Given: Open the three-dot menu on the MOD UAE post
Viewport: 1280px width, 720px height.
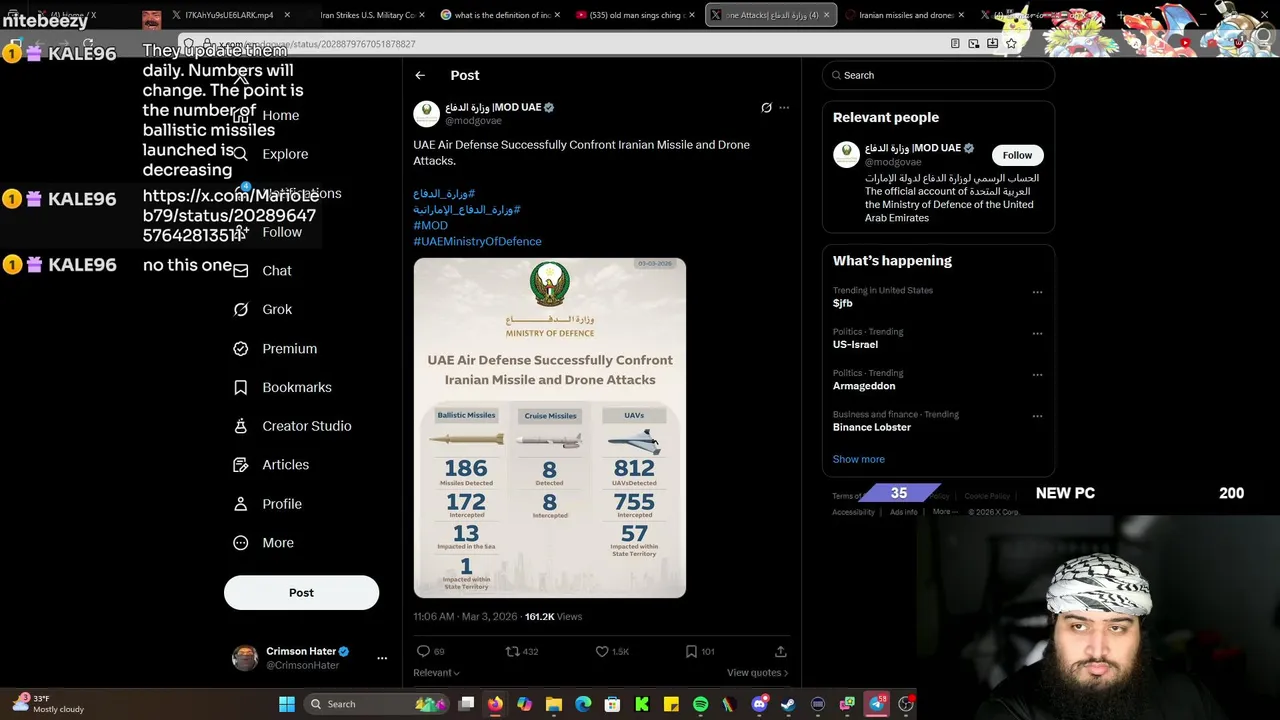Looking at the screenshot, I should tap(784, 107).
